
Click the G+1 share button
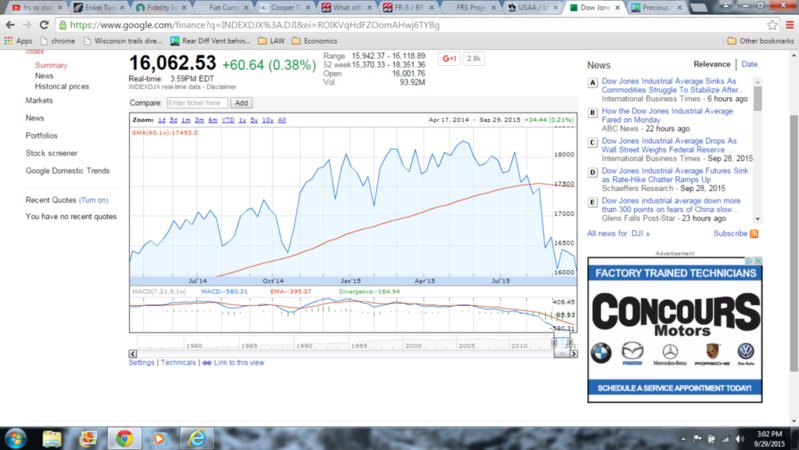pyautogui.click(x=449, y=59)
